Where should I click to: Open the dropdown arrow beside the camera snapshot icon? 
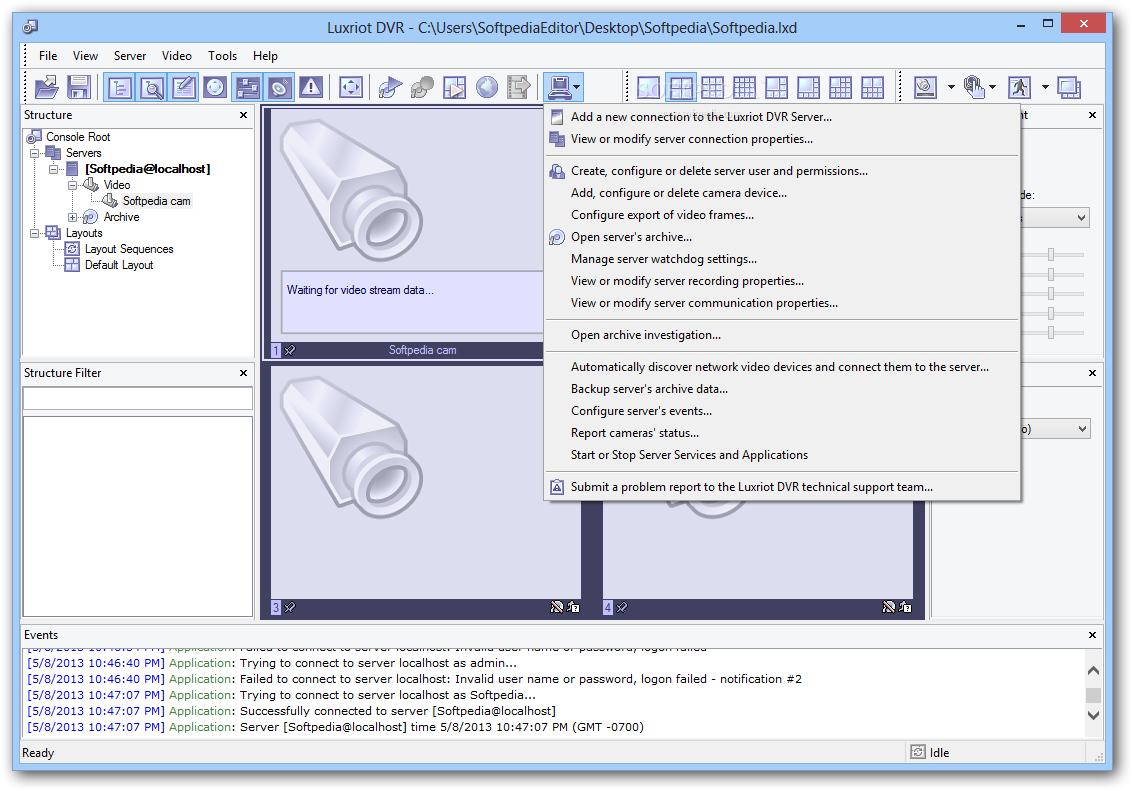click(x=951, y=87)
